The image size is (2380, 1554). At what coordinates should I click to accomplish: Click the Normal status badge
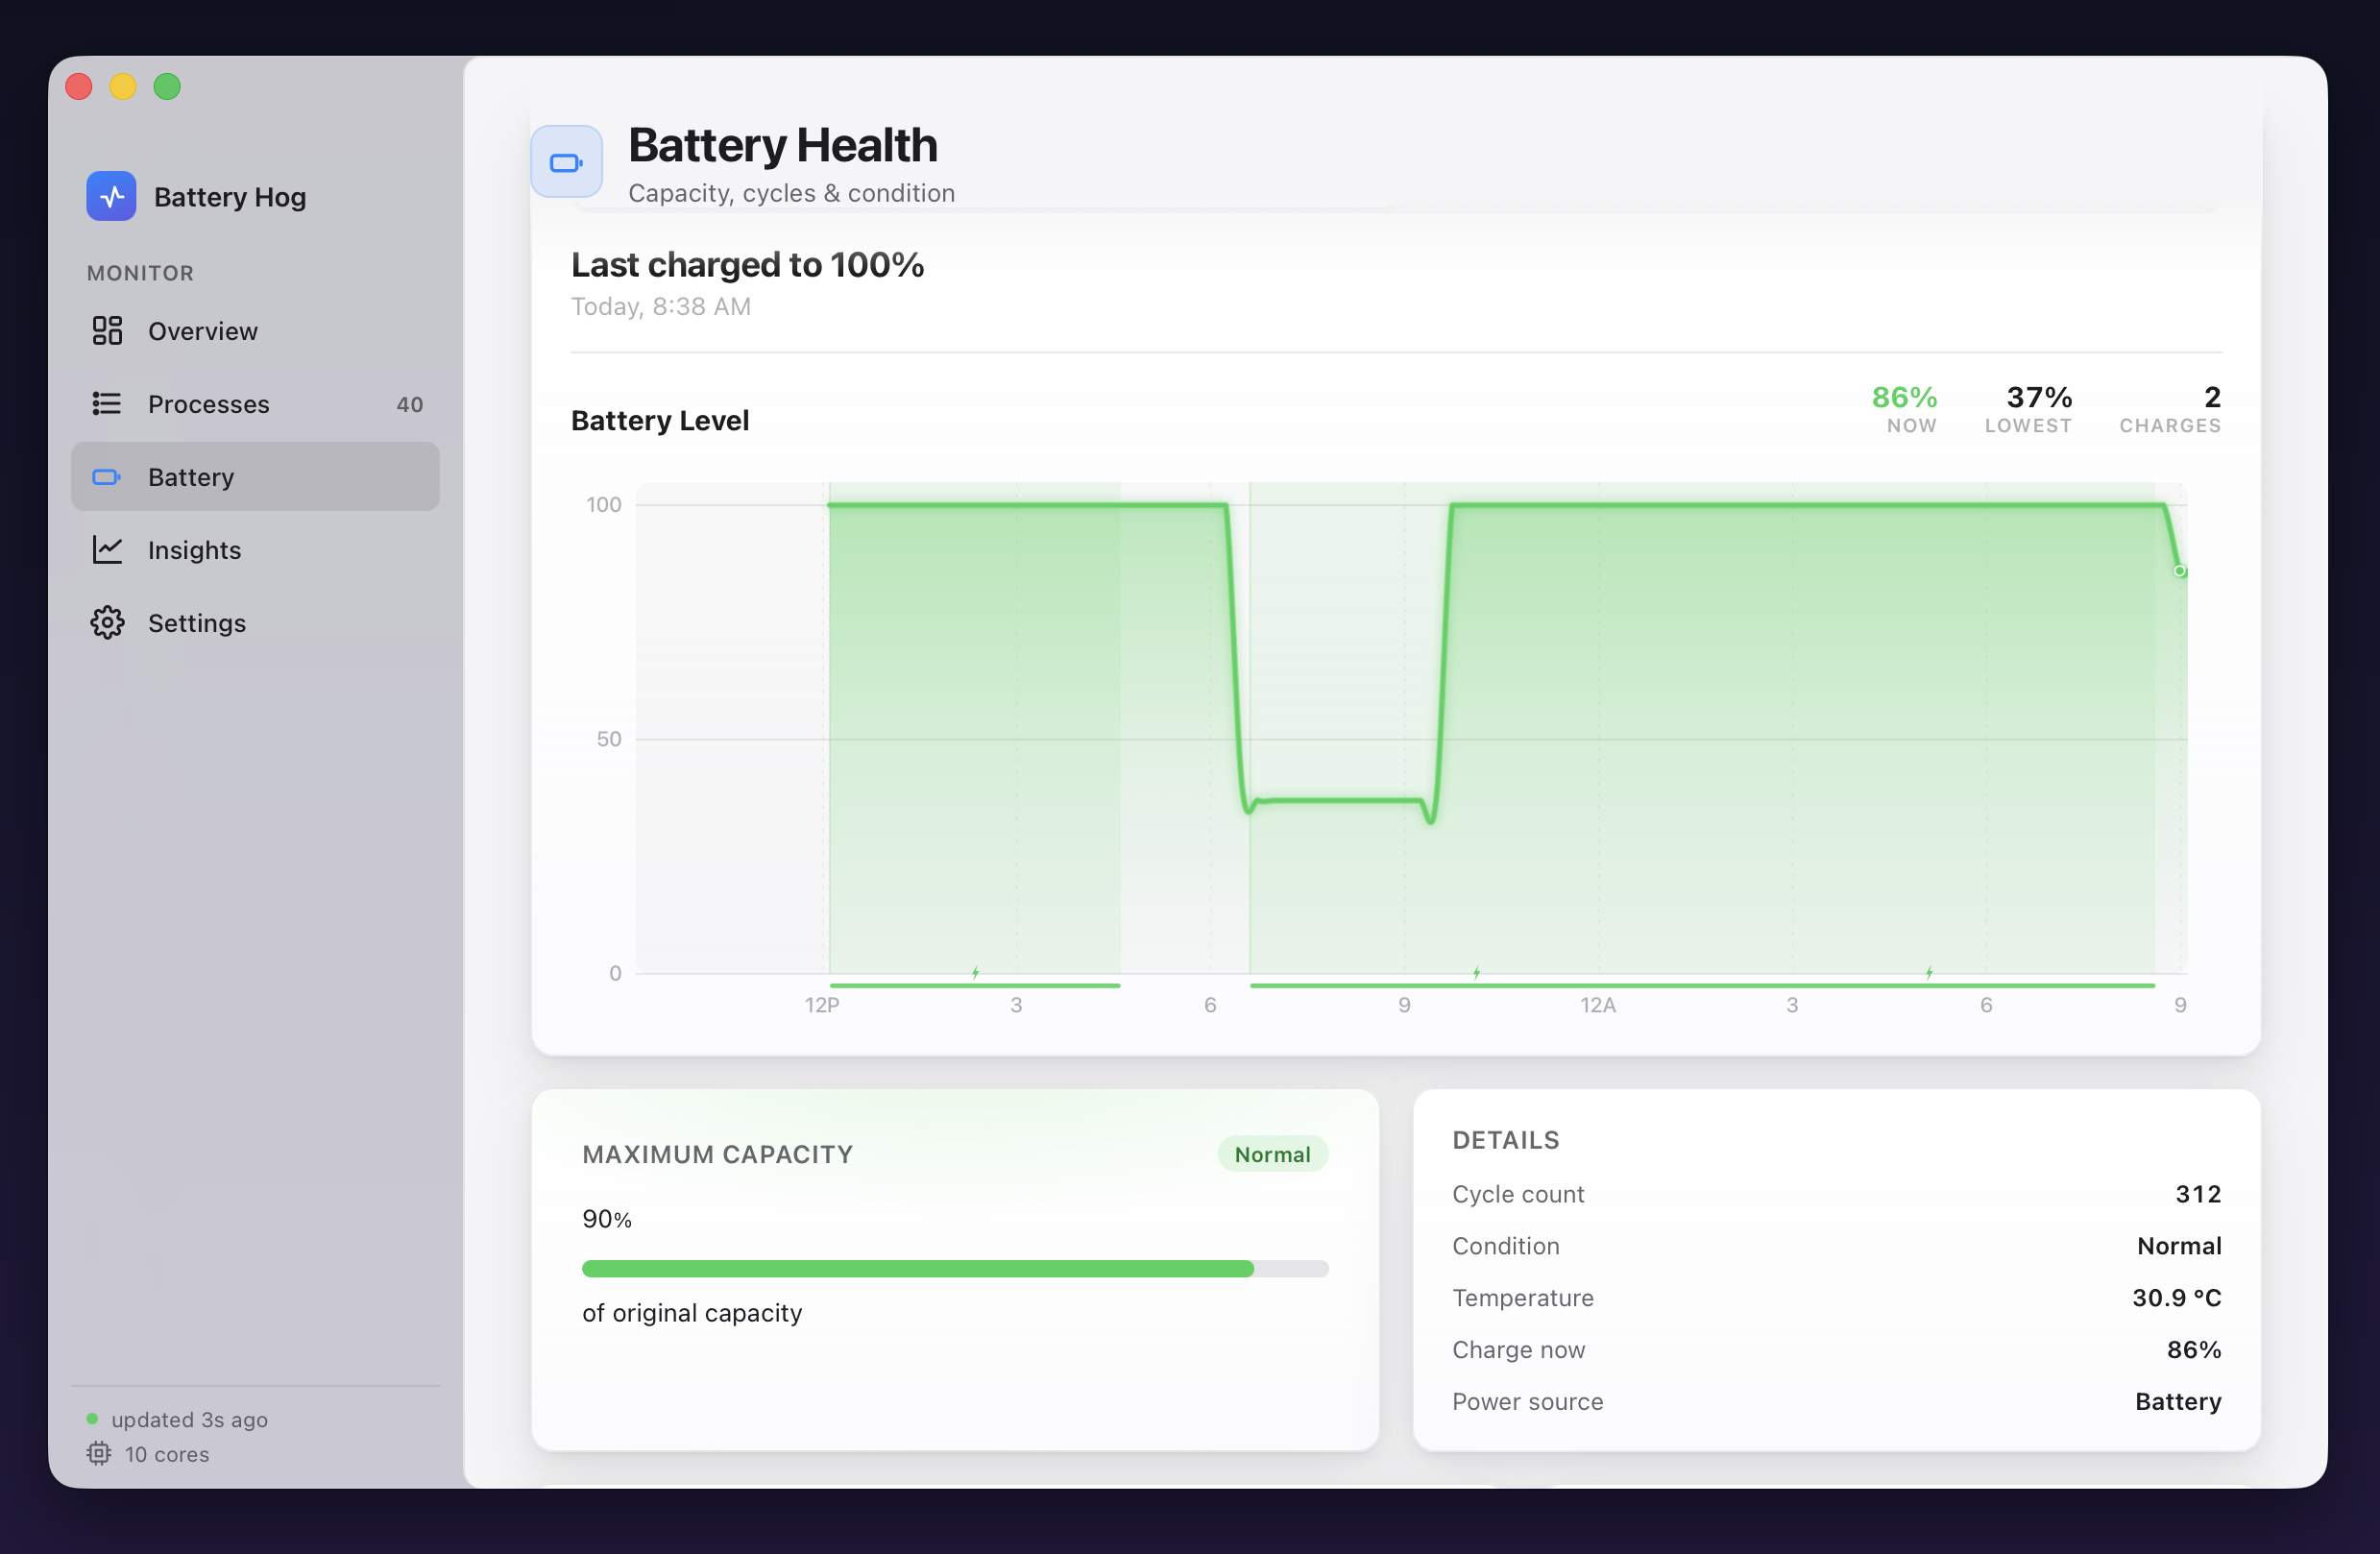1272,1154
